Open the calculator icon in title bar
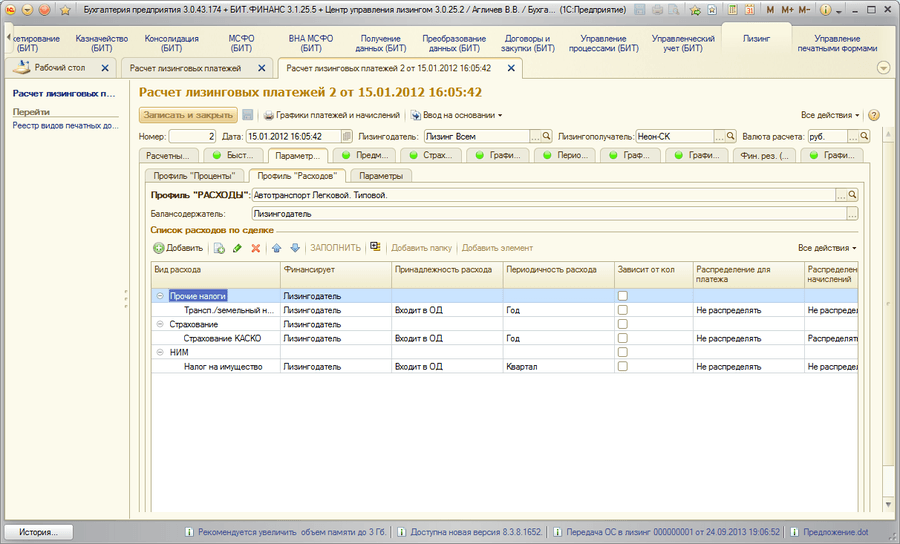This screenshot has height=544, width=900. point(733,10)
